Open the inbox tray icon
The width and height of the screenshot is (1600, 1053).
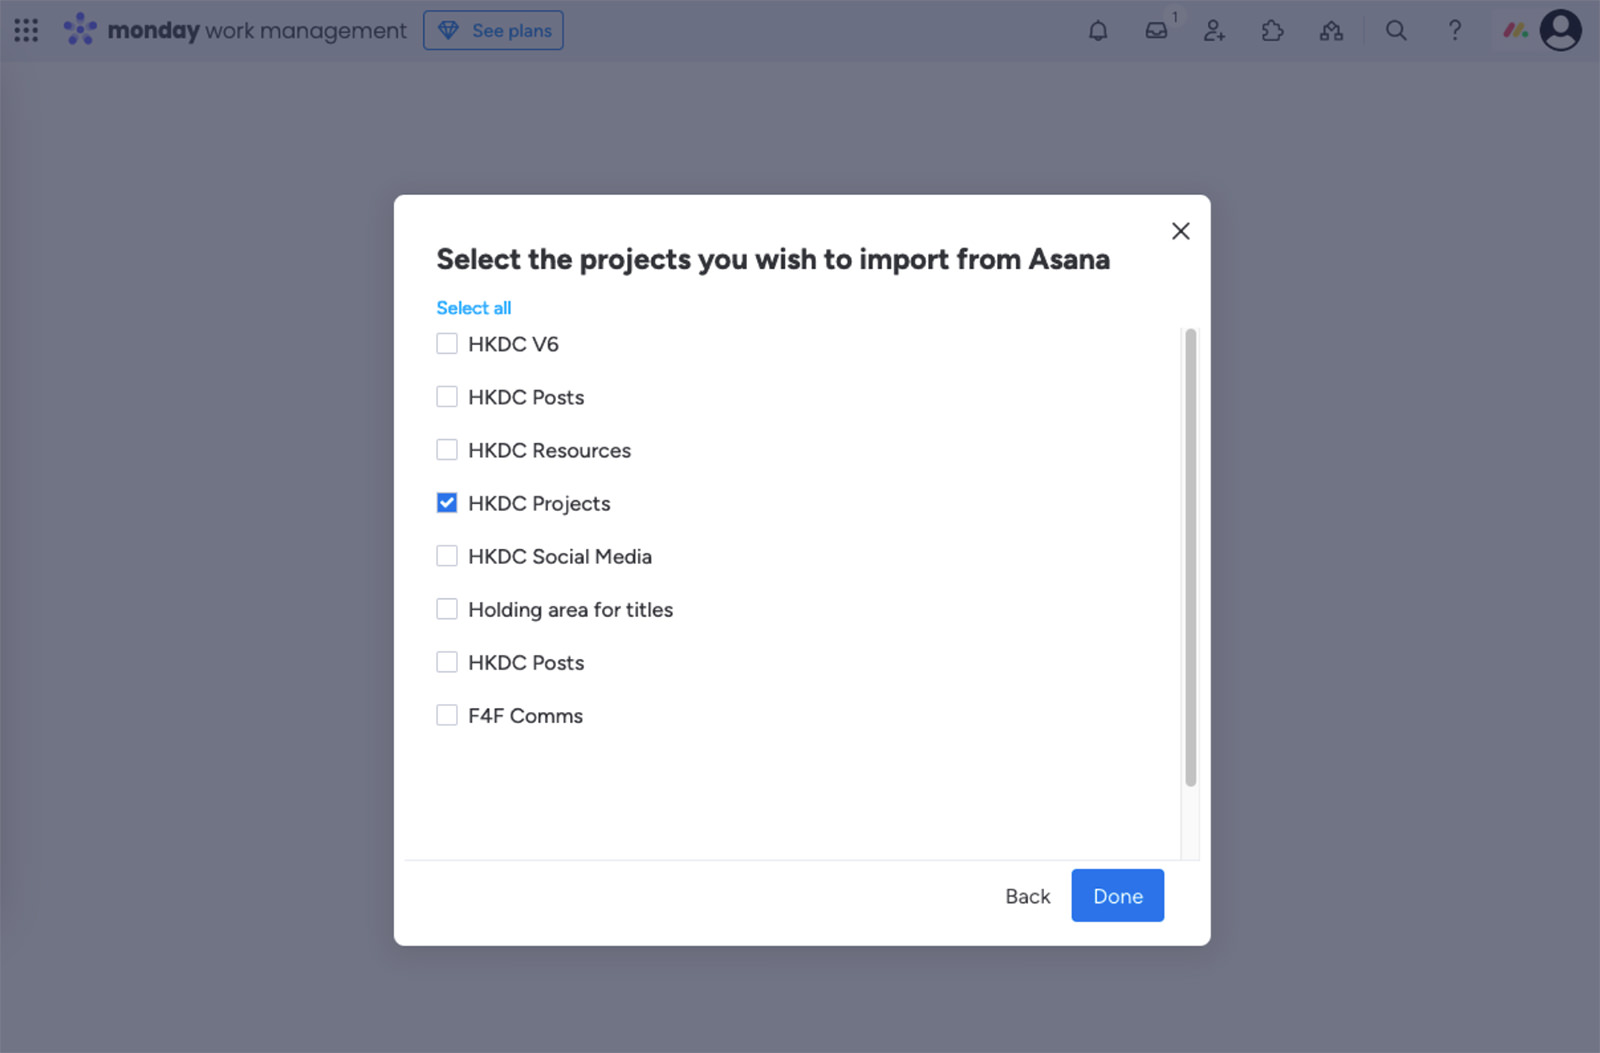1156,30
